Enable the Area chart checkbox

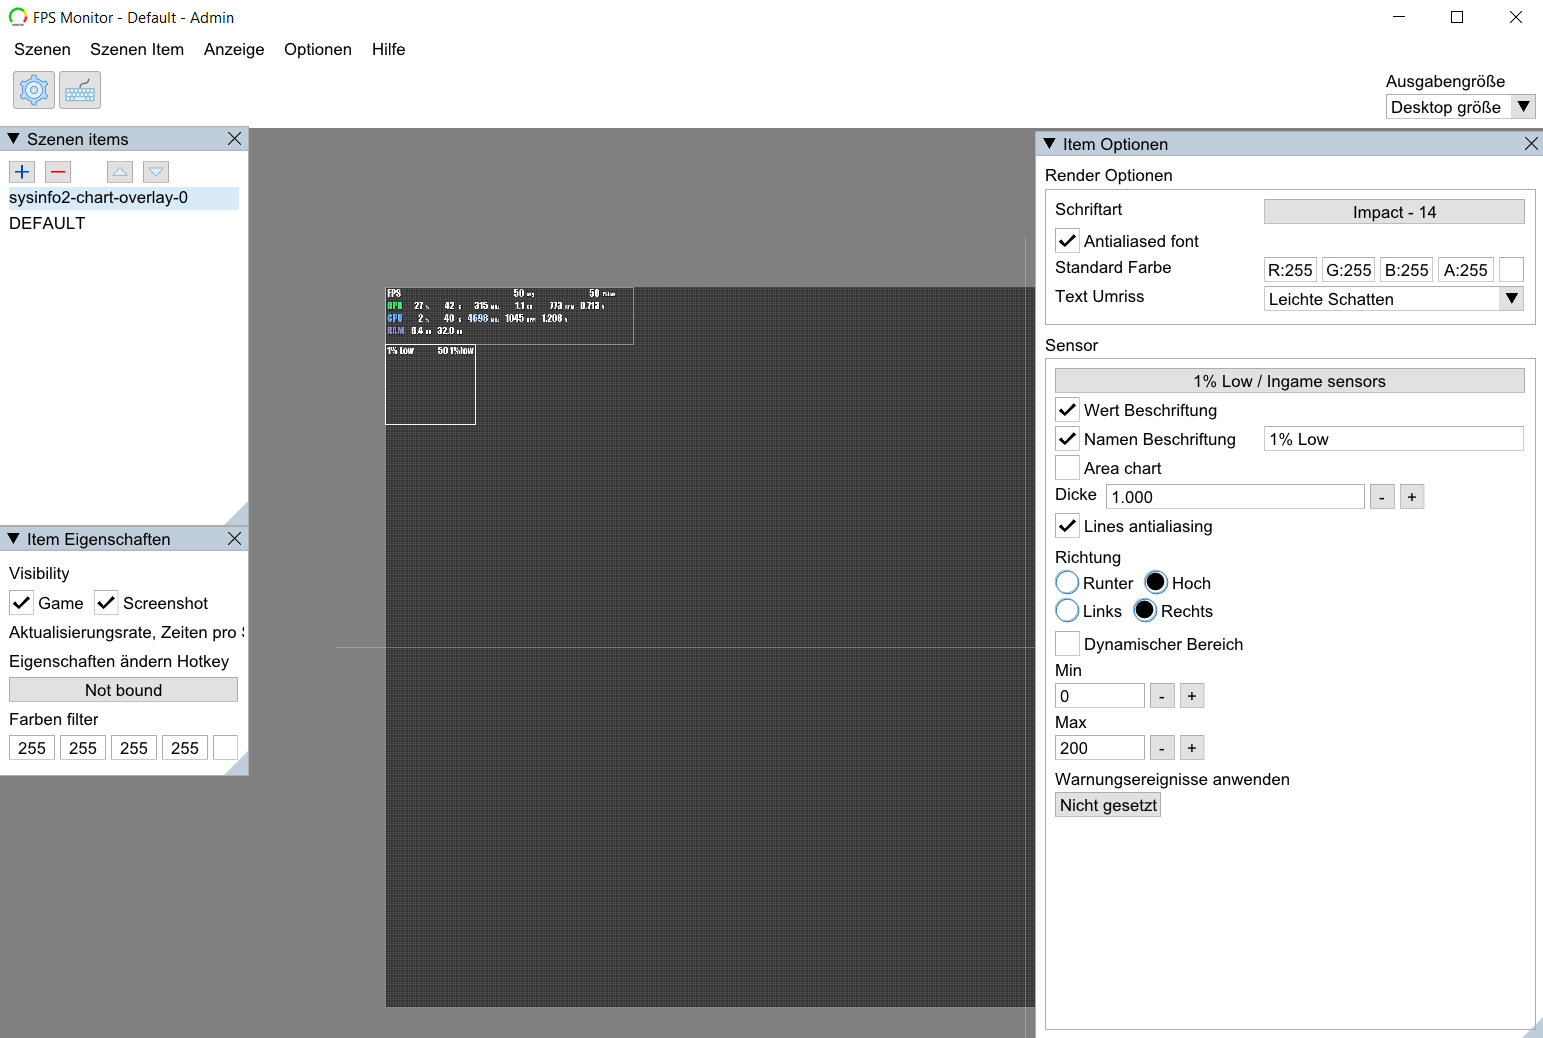(1067, 468)
